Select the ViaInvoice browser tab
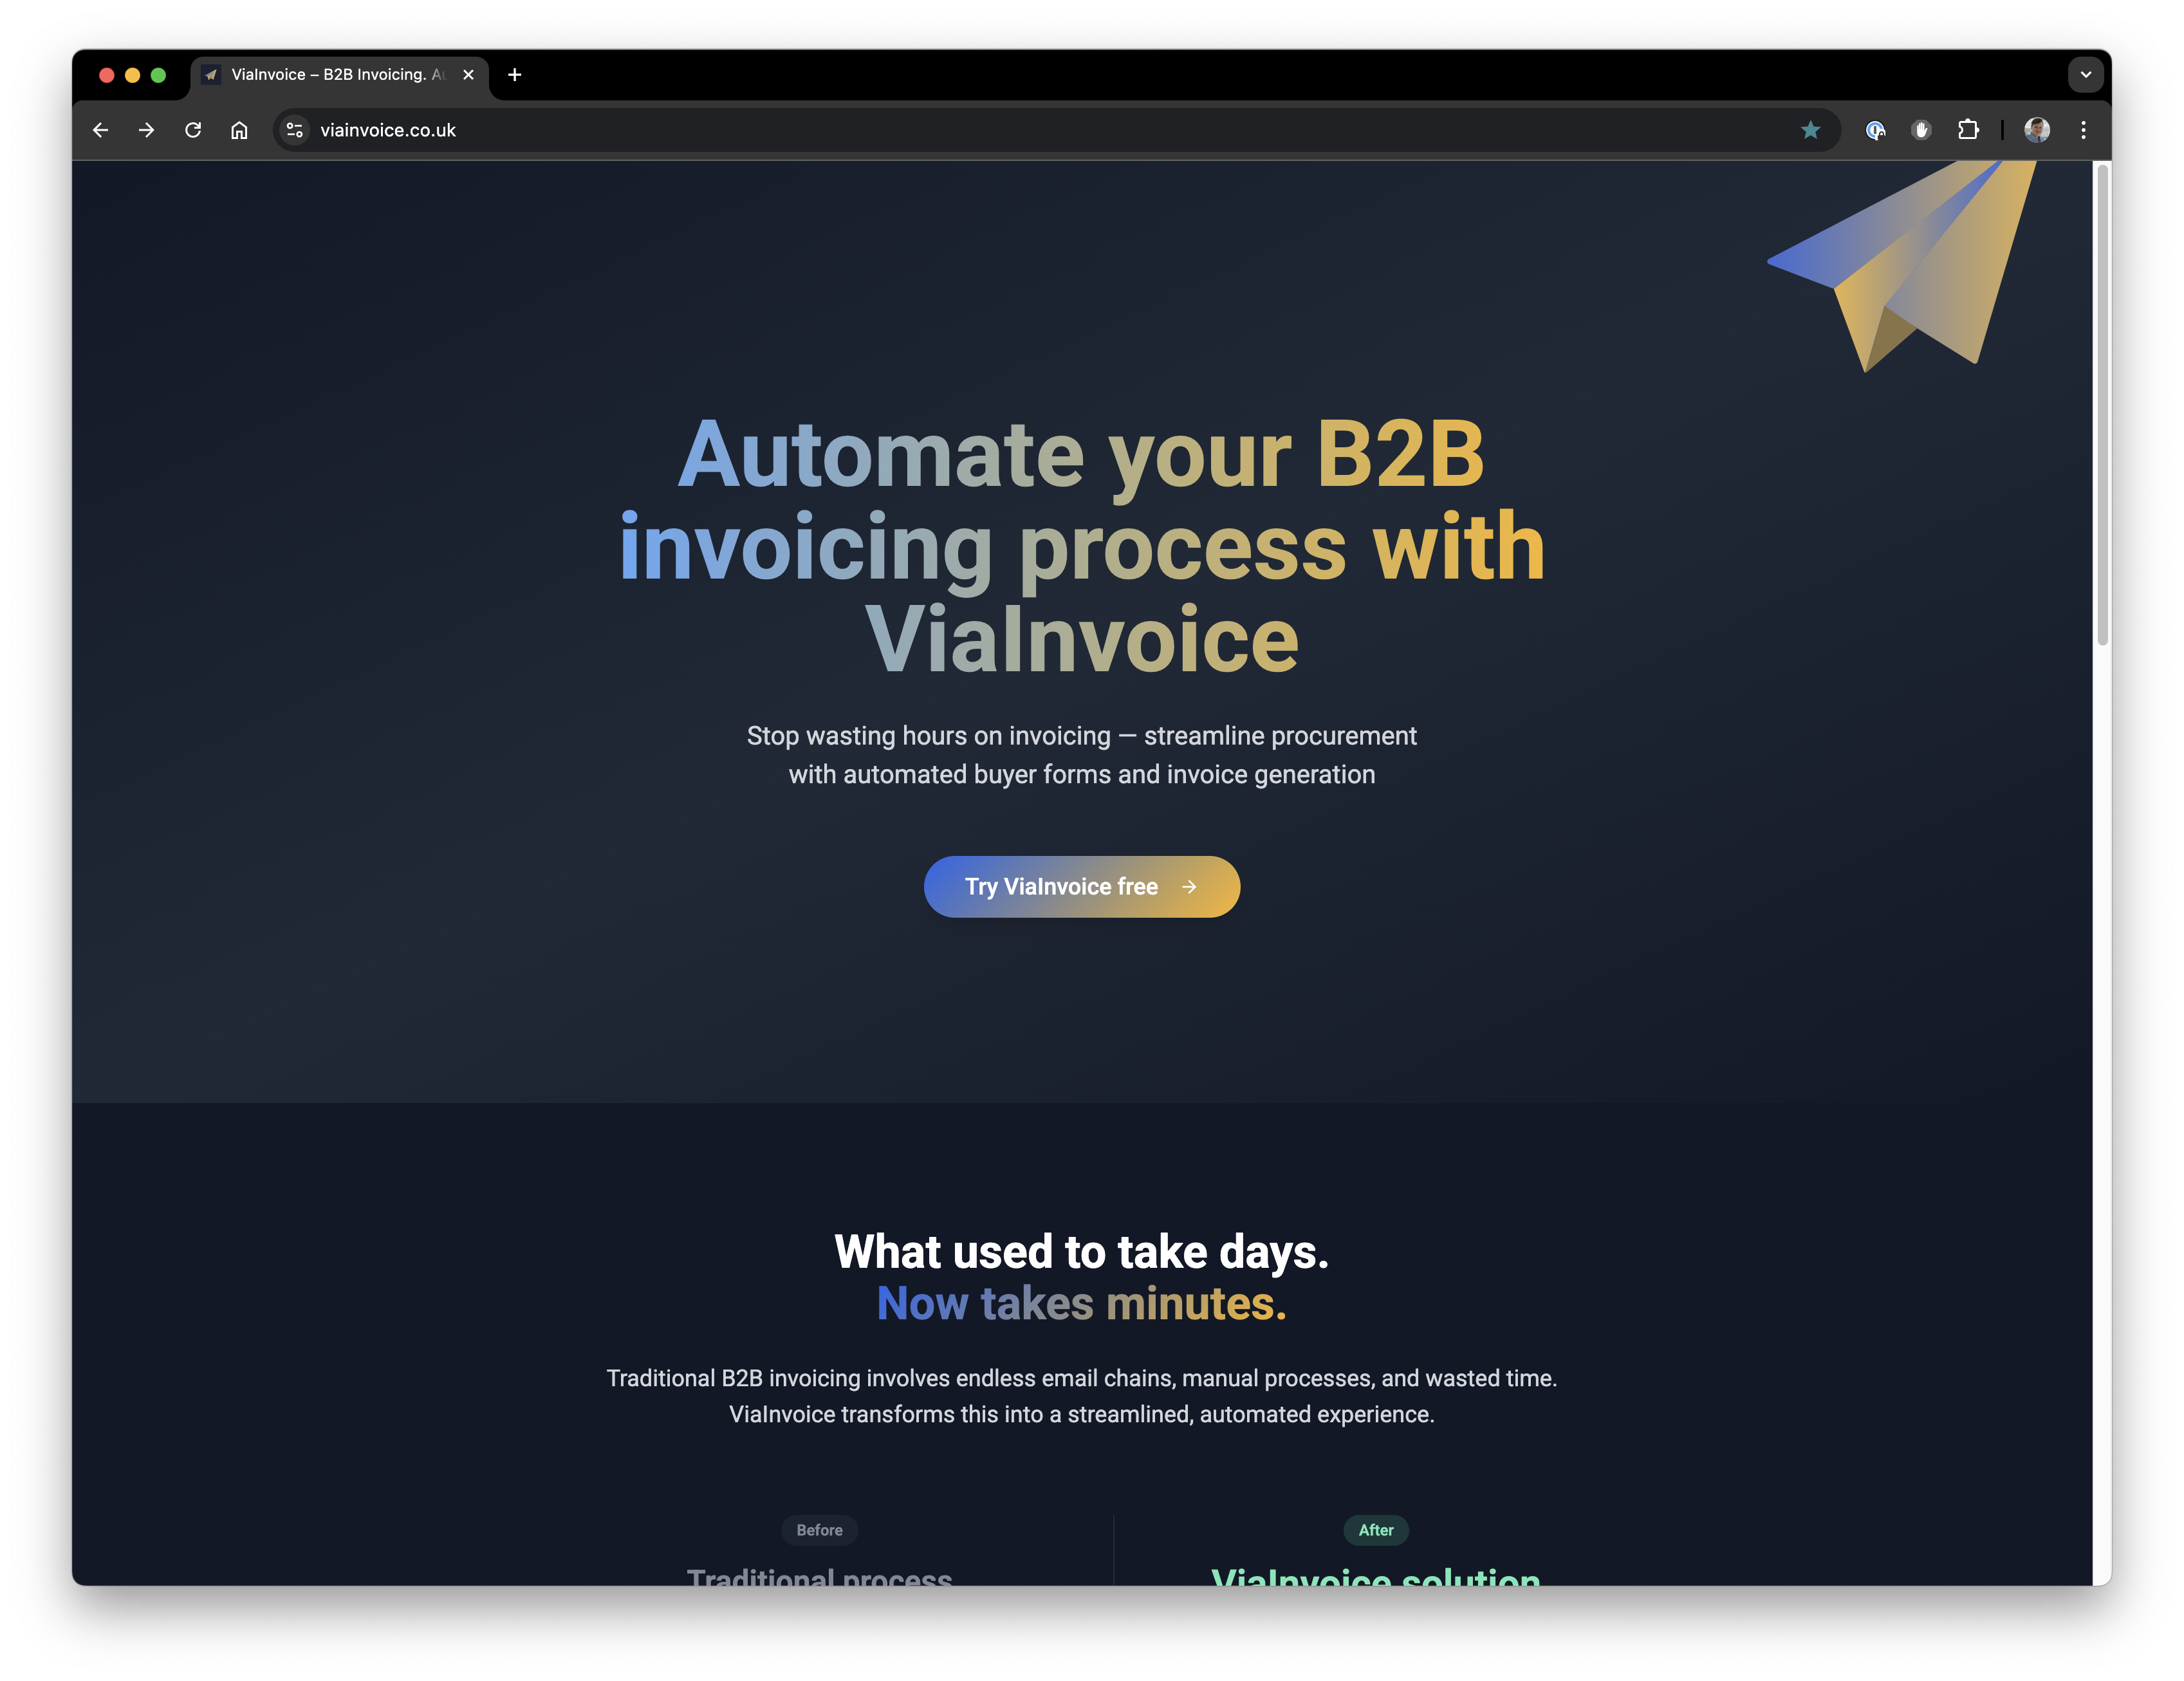 330,75
